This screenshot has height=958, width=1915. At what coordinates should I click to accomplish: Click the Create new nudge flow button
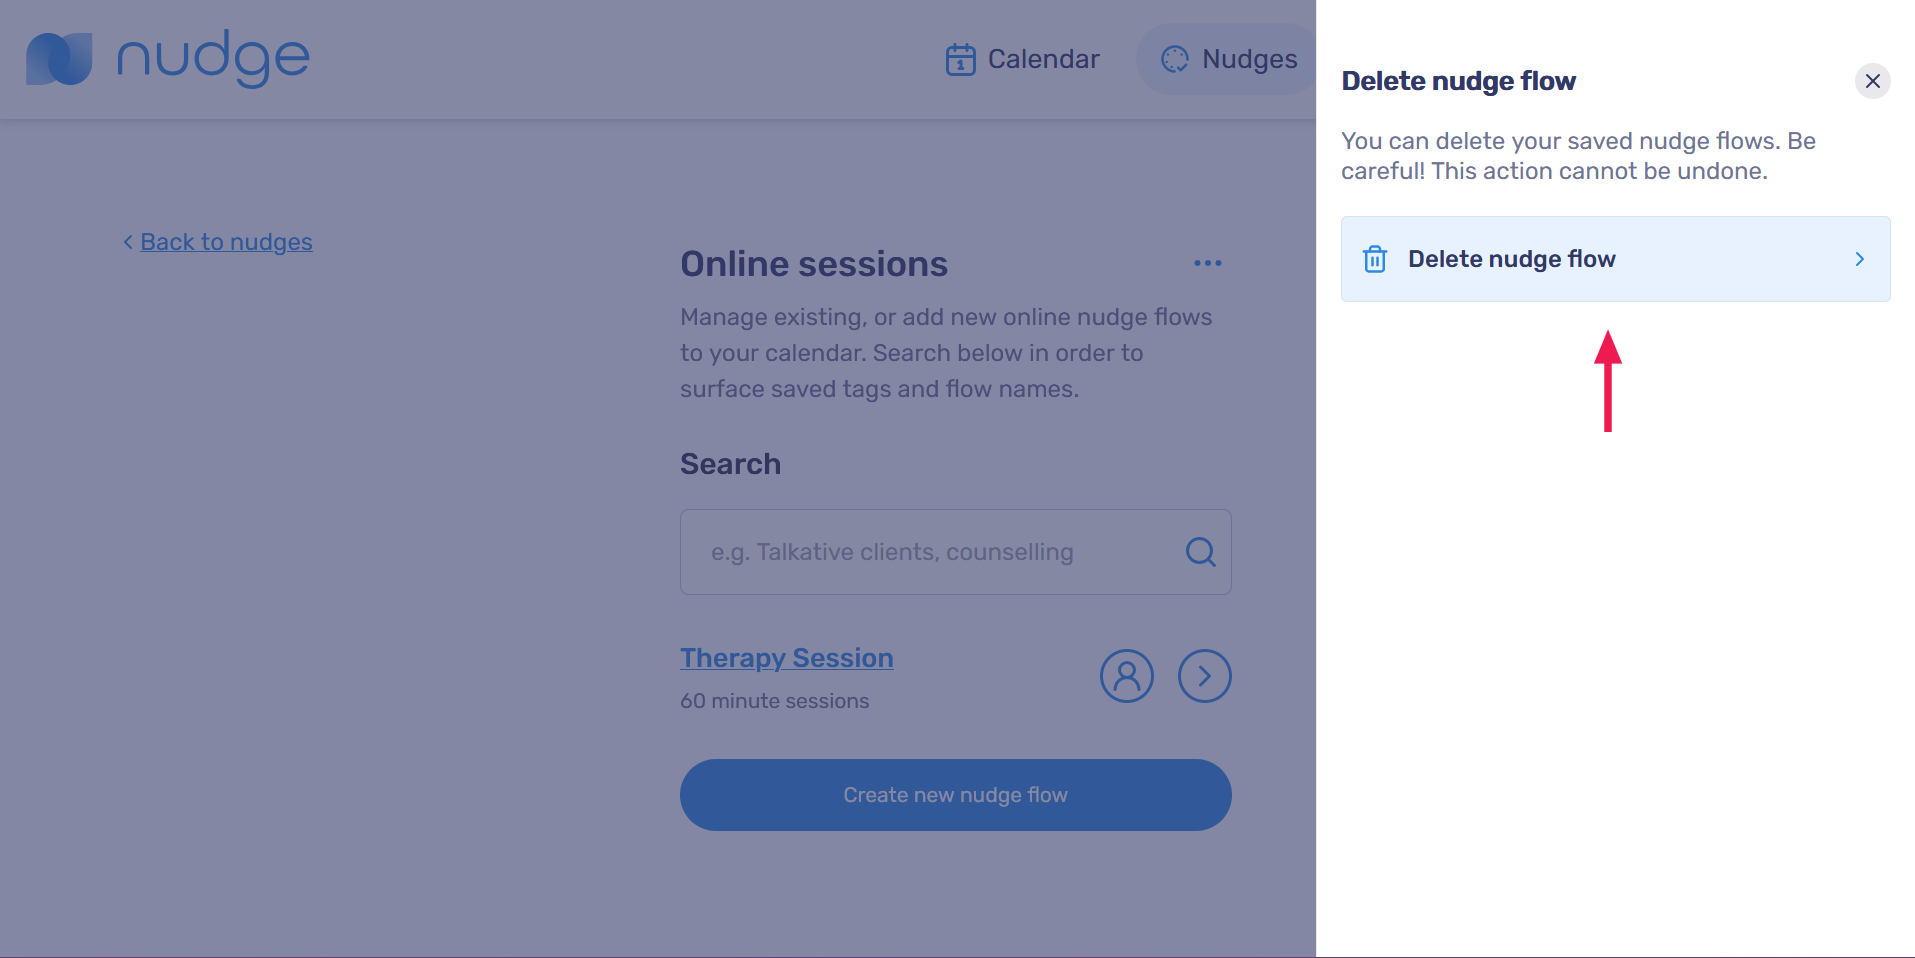(x=955, y=794)
